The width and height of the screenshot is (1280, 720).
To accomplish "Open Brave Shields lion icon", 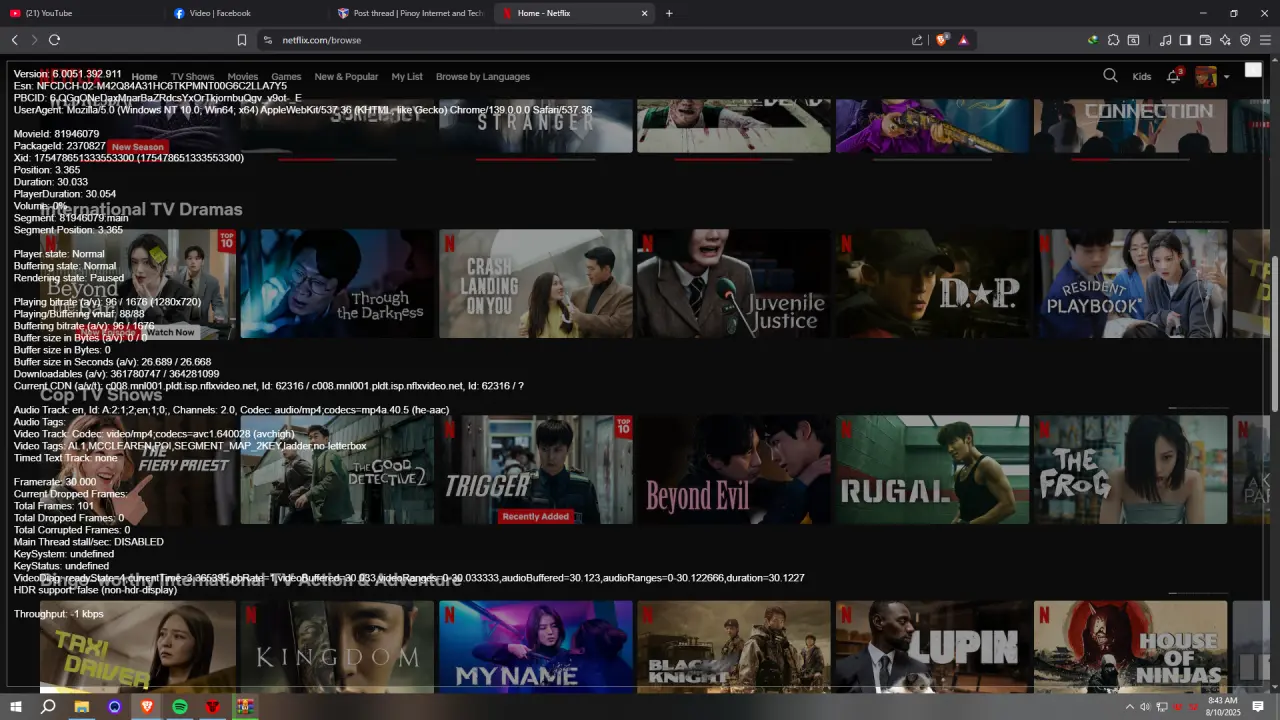I will [941, 40].
